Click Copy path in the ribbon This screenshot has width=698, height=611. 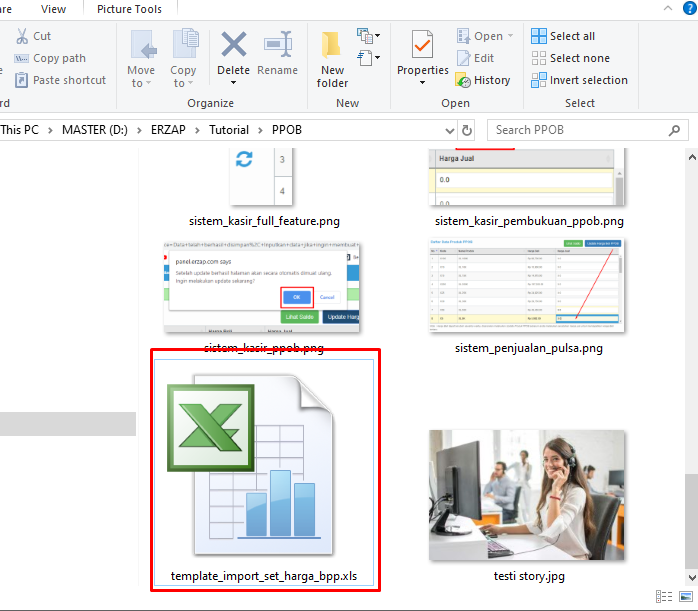coord(50,58)
